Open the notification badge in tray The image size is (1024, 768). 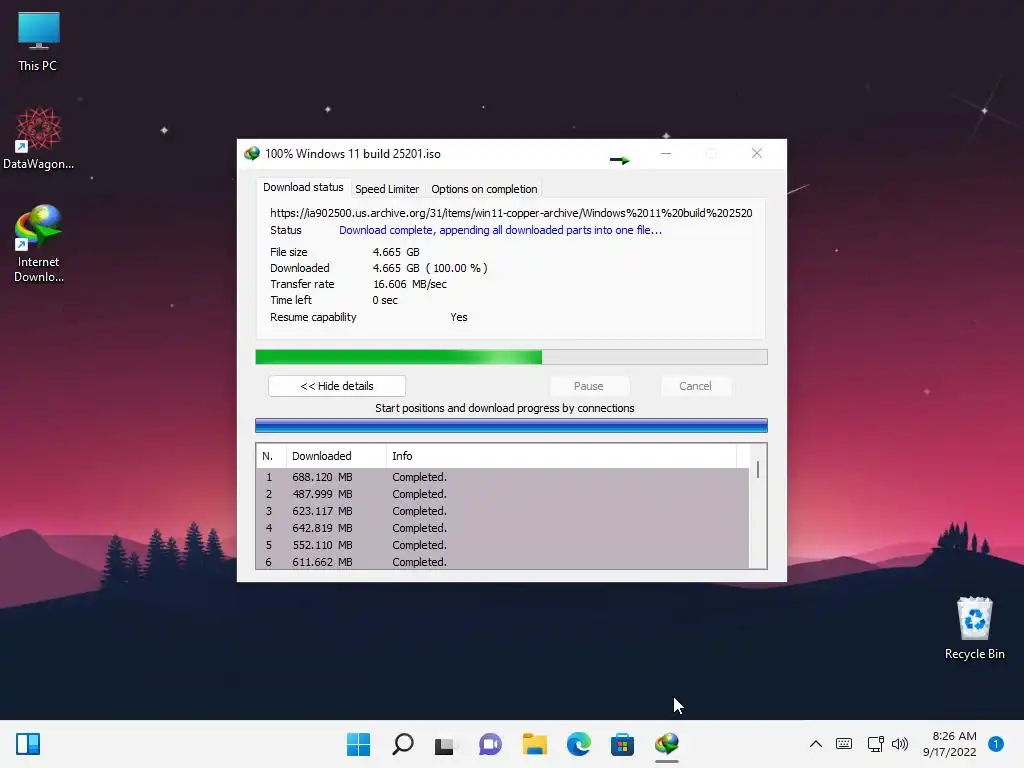(x=995, y=744)
